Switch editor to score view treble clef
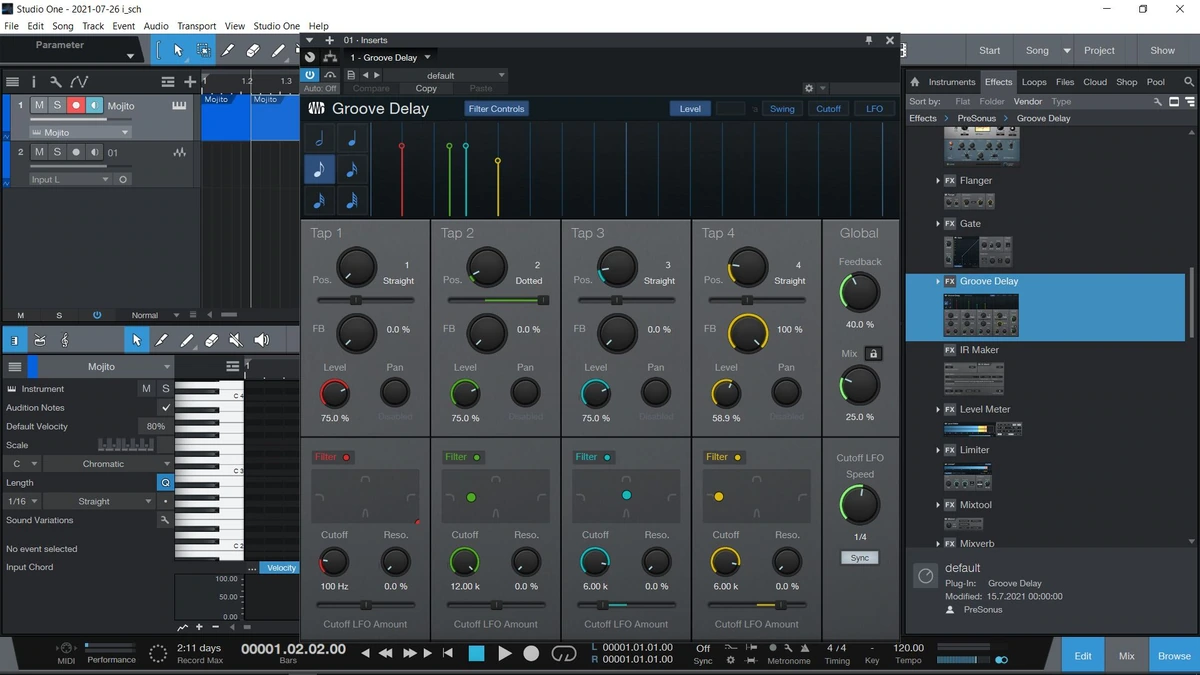The image size is (1200, 675). 65,340
